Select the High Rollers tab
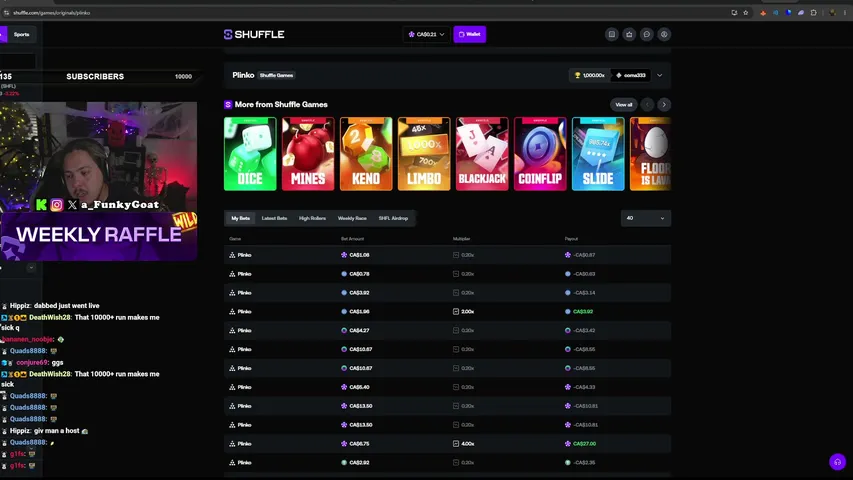 (312, 218)
